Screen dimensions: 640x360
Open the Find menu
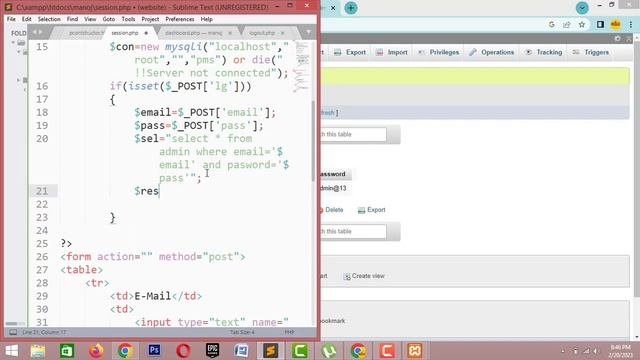tap(72, 19)
